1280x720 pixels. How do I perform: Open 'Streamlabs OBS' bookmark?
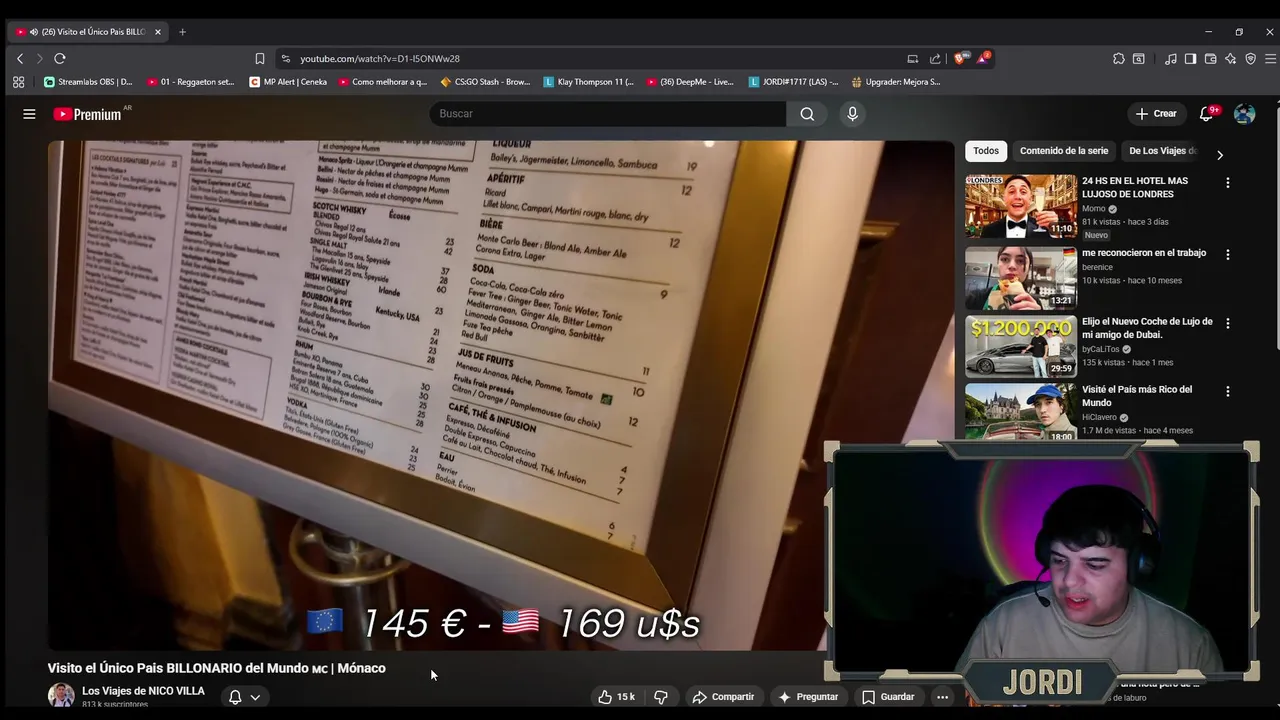click(x=88, y=82)
